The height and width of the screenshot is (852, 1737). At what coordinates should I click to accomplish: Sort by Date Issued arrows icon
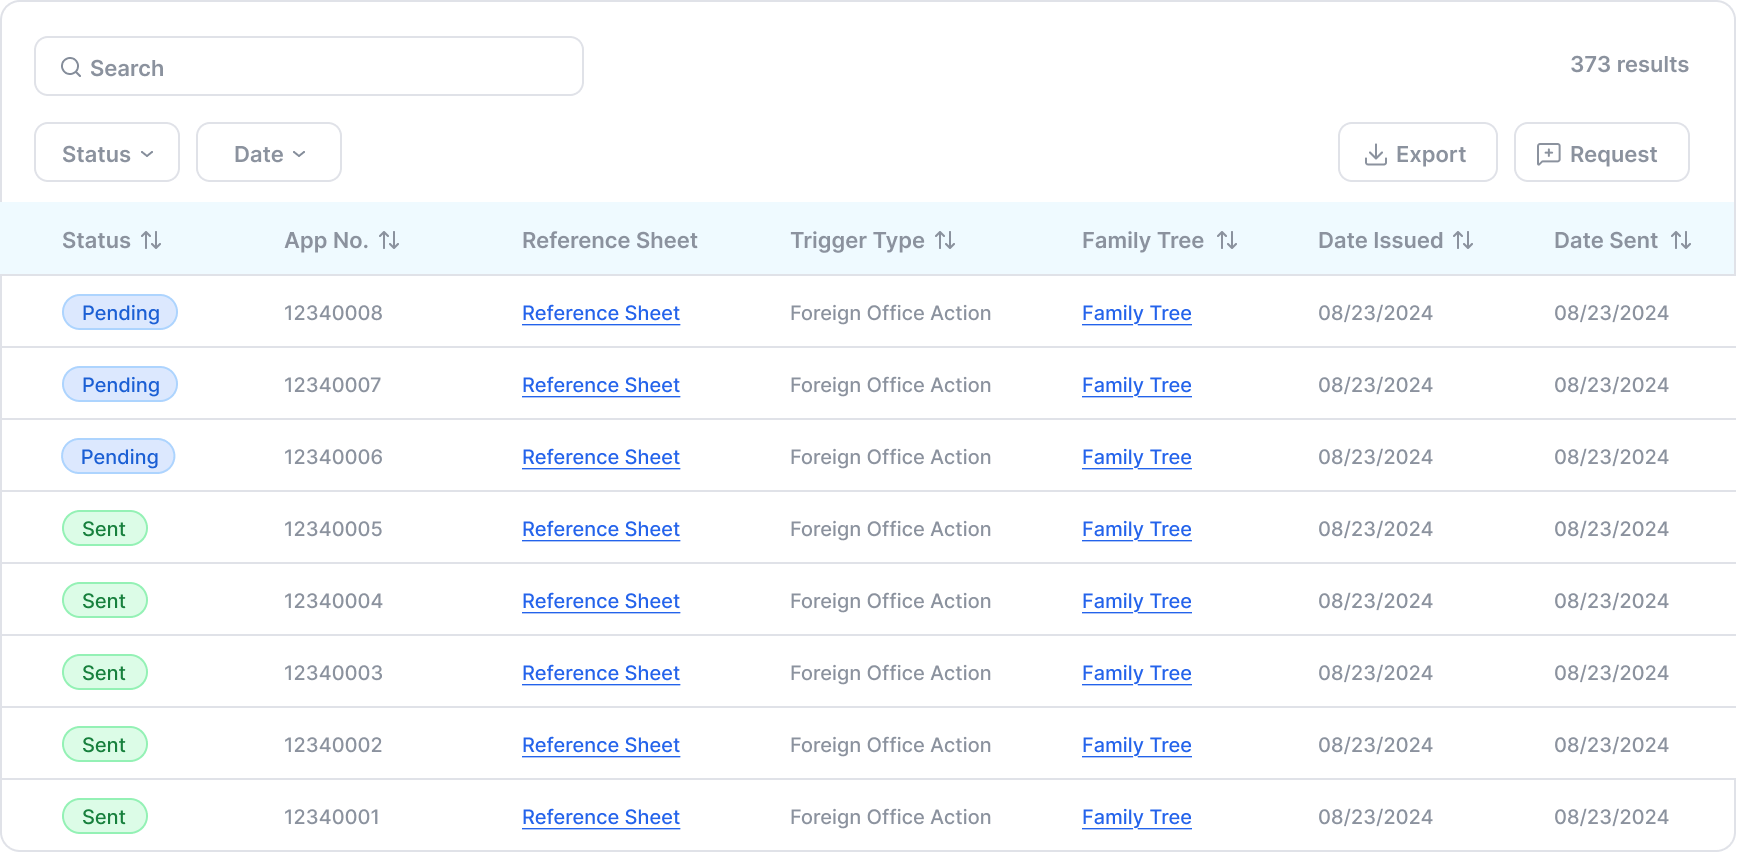pos(1463,240)
